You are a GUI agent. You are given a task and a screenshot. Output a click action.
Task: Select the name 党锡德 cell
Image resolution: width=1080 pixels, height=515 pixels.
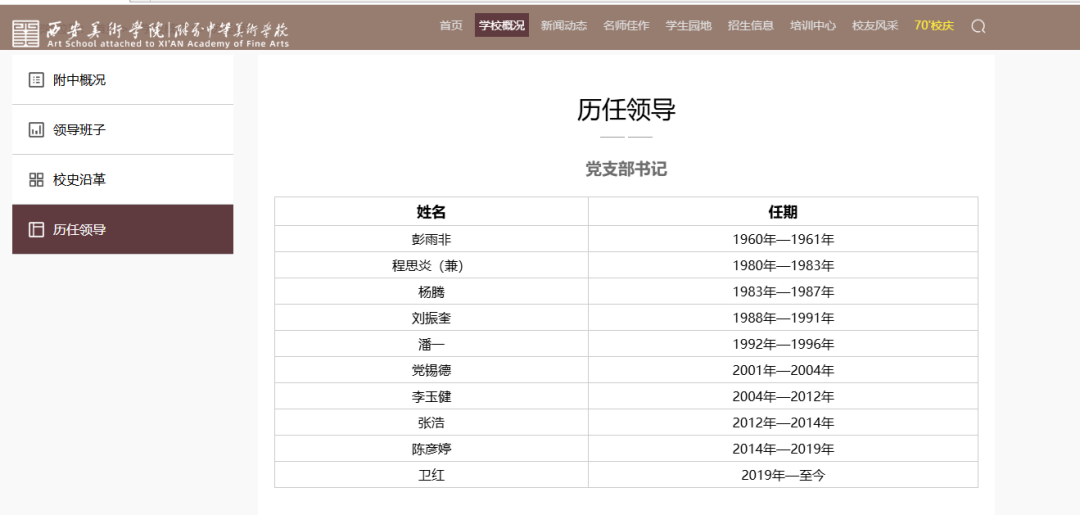[x=431, y=370]
